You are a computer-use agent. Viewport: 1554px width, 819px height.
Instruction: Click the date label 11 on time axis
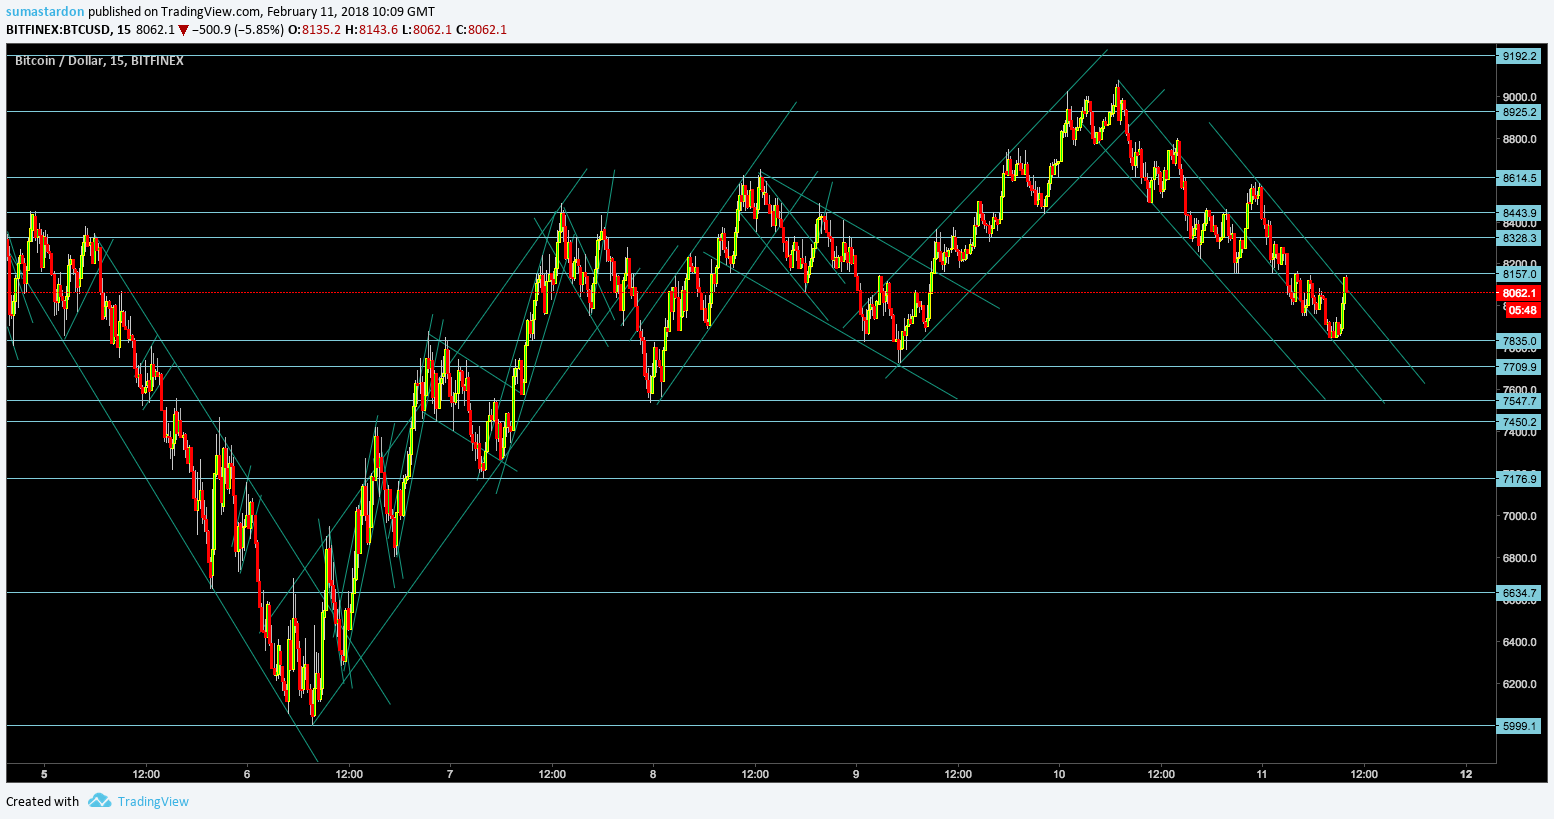pos(1262,774)
